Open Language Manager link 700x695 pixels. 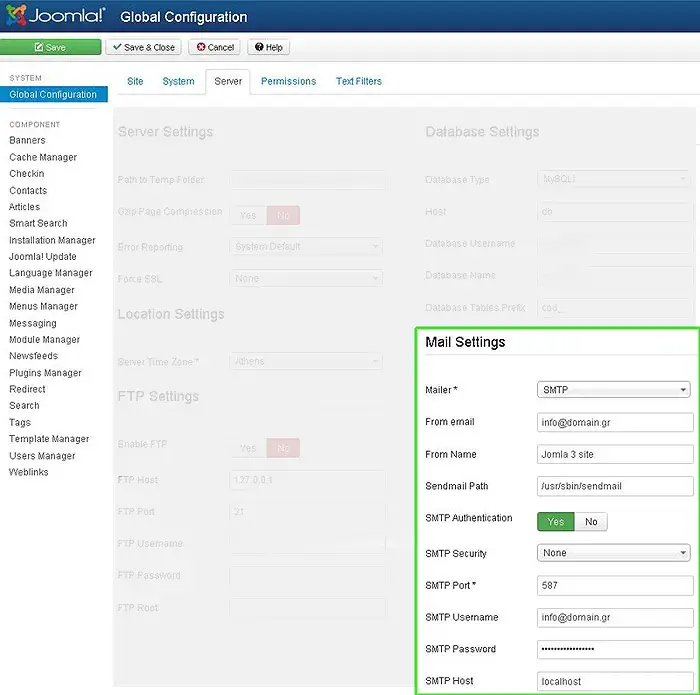click(x=51, y=273)
